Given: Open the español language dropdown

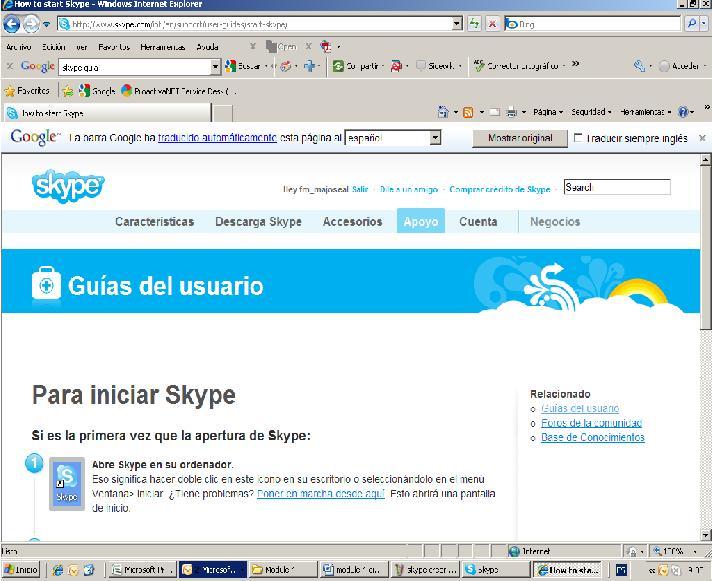Looking at the screenshot, I should click(x=435, y=138).
